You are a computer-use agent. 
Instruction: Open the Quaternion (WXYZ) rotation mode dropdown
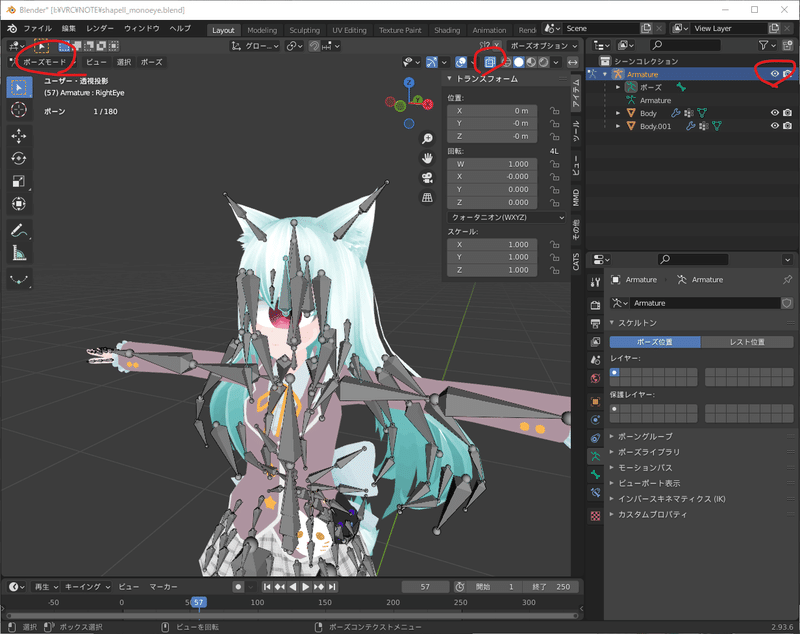pyautogui.click(x=507, y=217)
